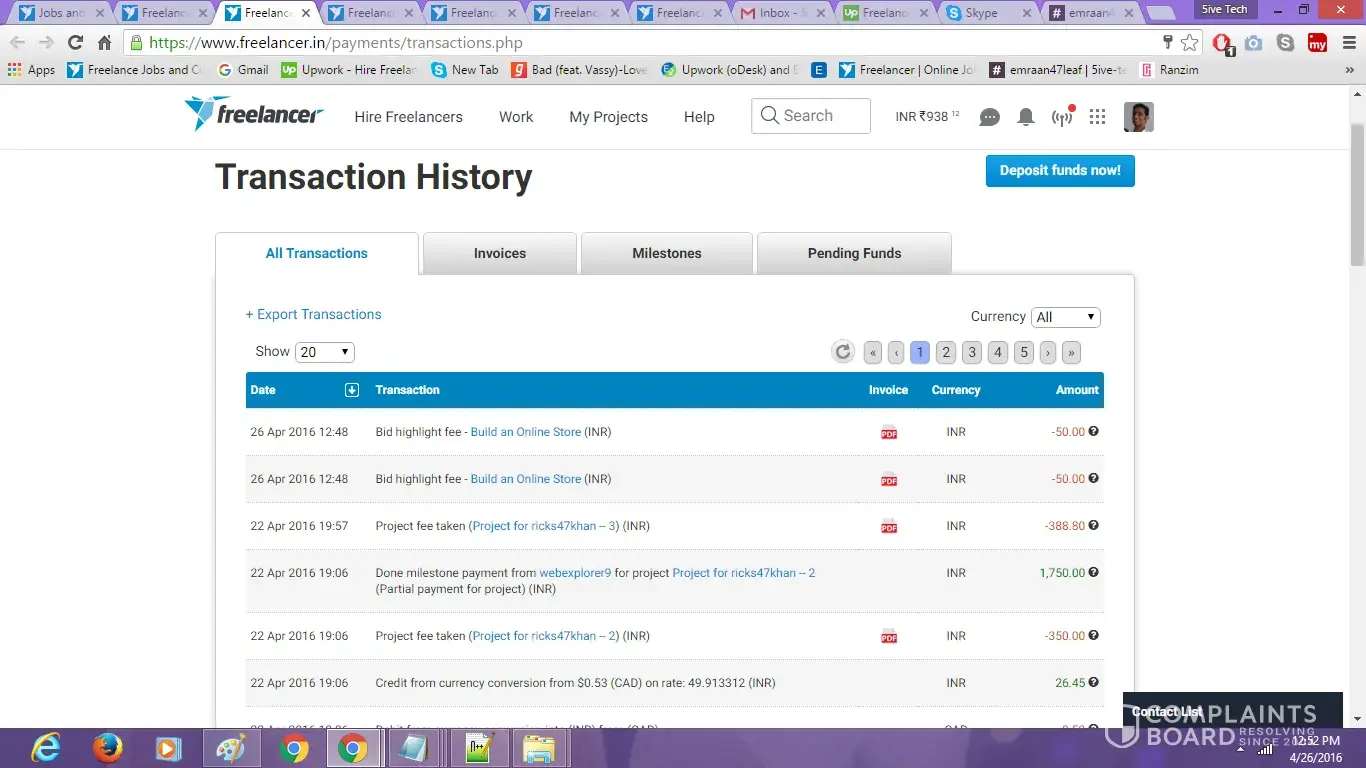Click help icon next to 1,750.00 amount
The width and height of the screenshot is (1366, 768).
pyautogui.click(x=1093, y=573)
